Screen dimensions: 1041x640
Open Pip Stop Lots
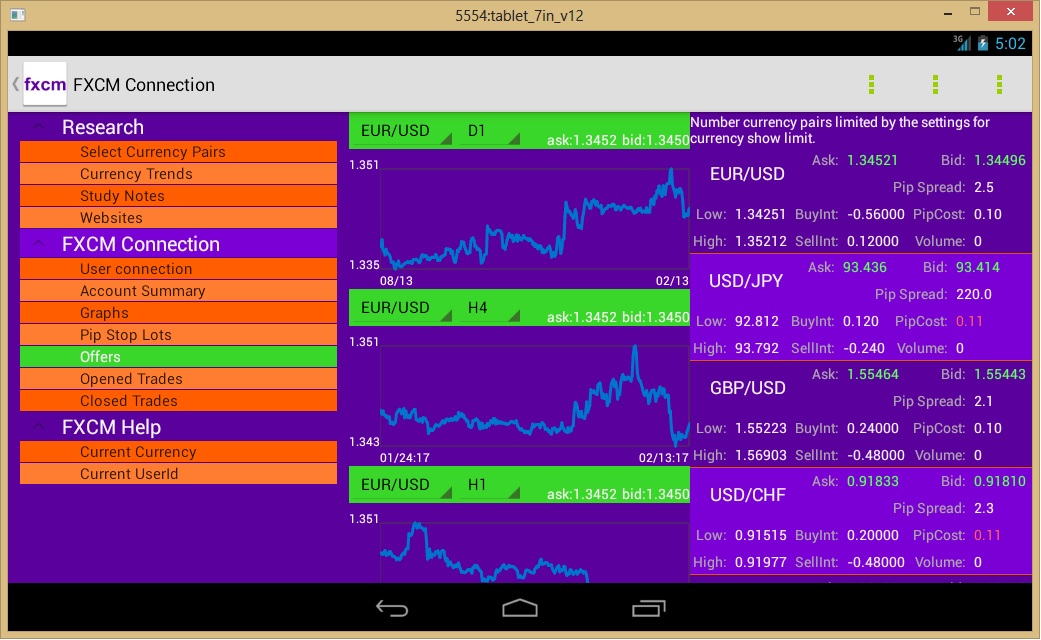(179, 335)
